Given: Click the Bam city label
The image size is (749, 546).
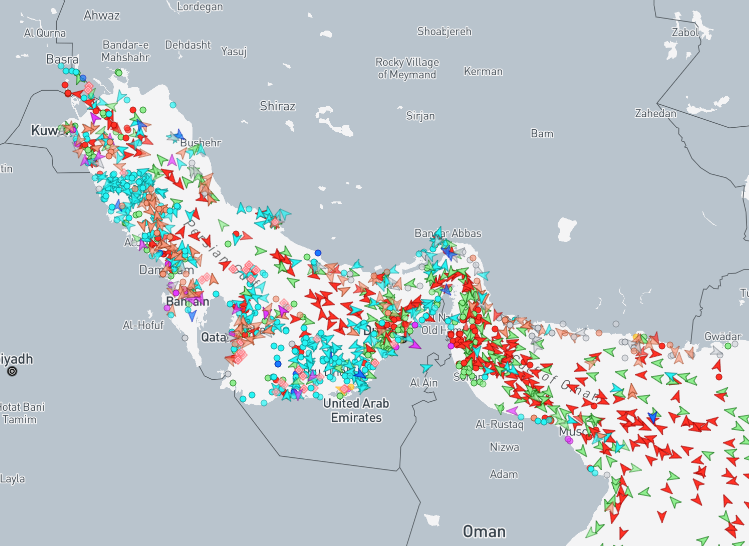Looking at the screenshot, I should 542,133.
